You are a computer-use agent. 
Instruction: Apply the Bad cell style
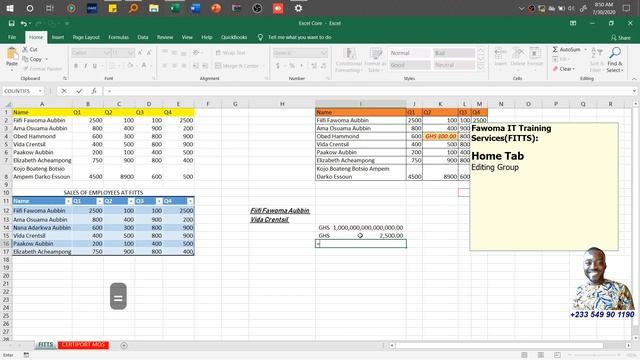click(x=454, y=53)
